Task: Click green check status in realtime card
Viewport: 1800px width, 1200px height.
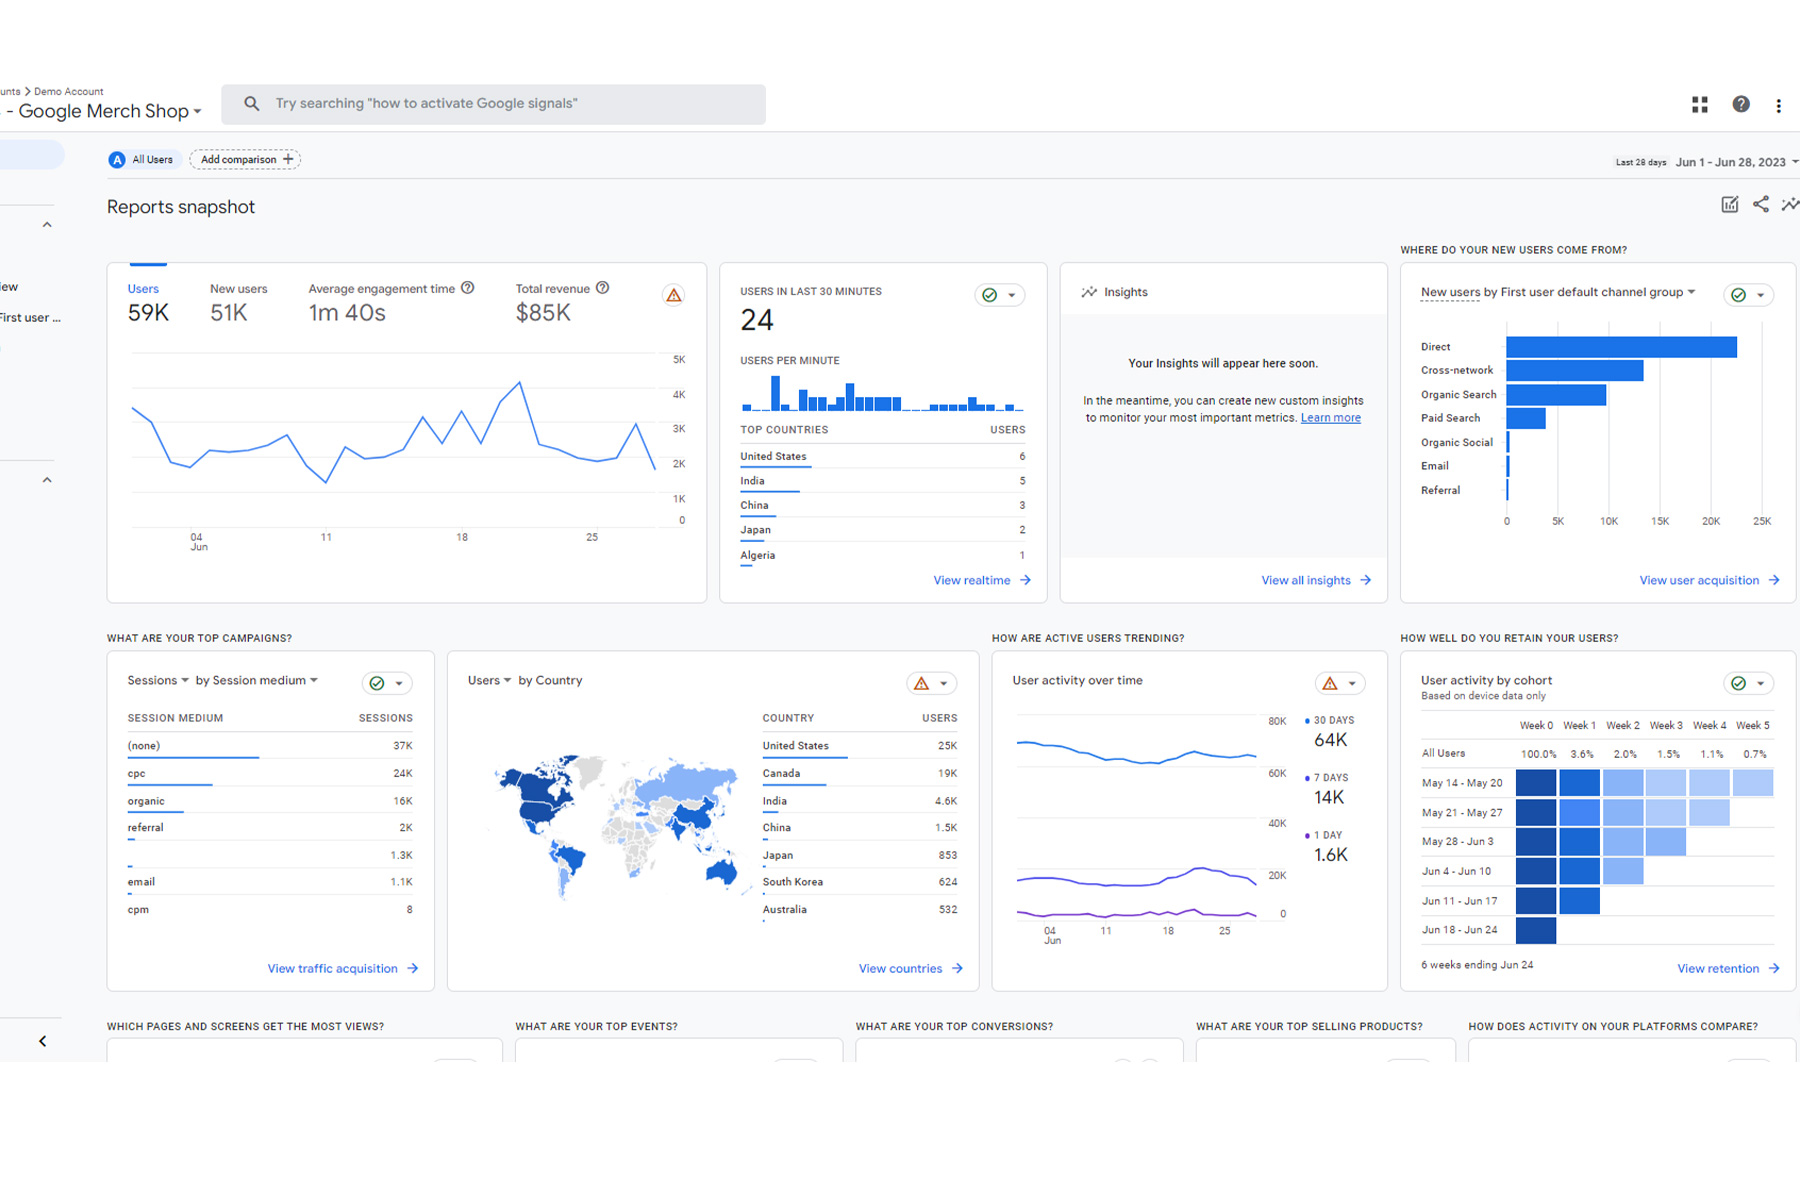Action: pyautogui.click(x=989, y=295)
